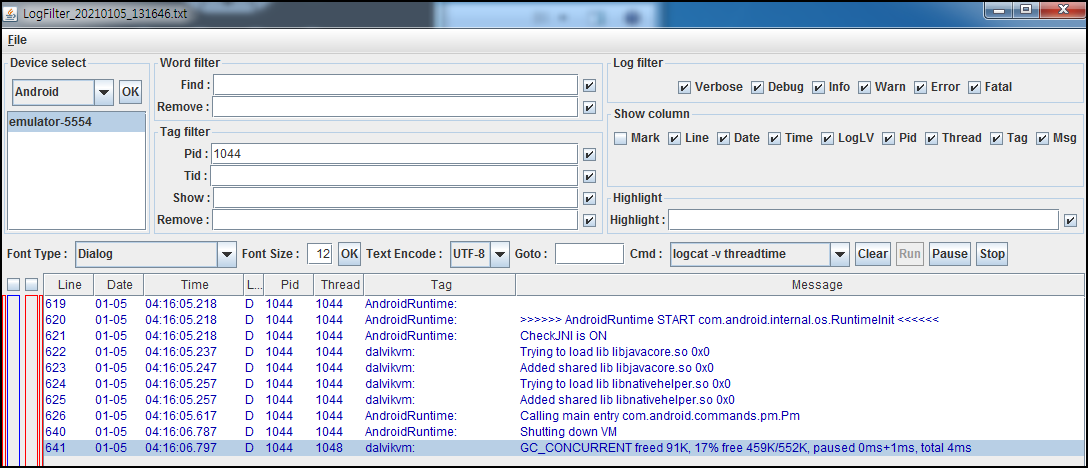Click the Goto line field
The image size is (1088, 468).
coord(589,254)
